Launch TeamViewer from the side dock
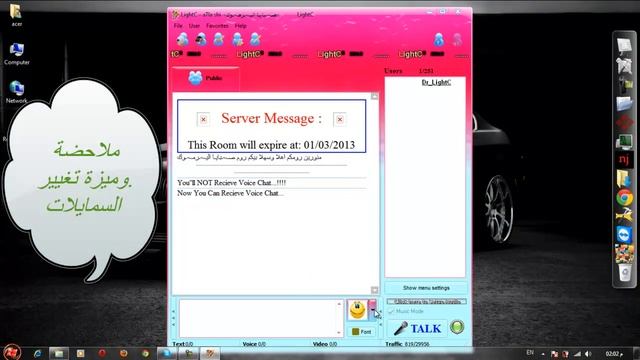The height and width of the screenshot is (360, 640). tap(624, 235)
